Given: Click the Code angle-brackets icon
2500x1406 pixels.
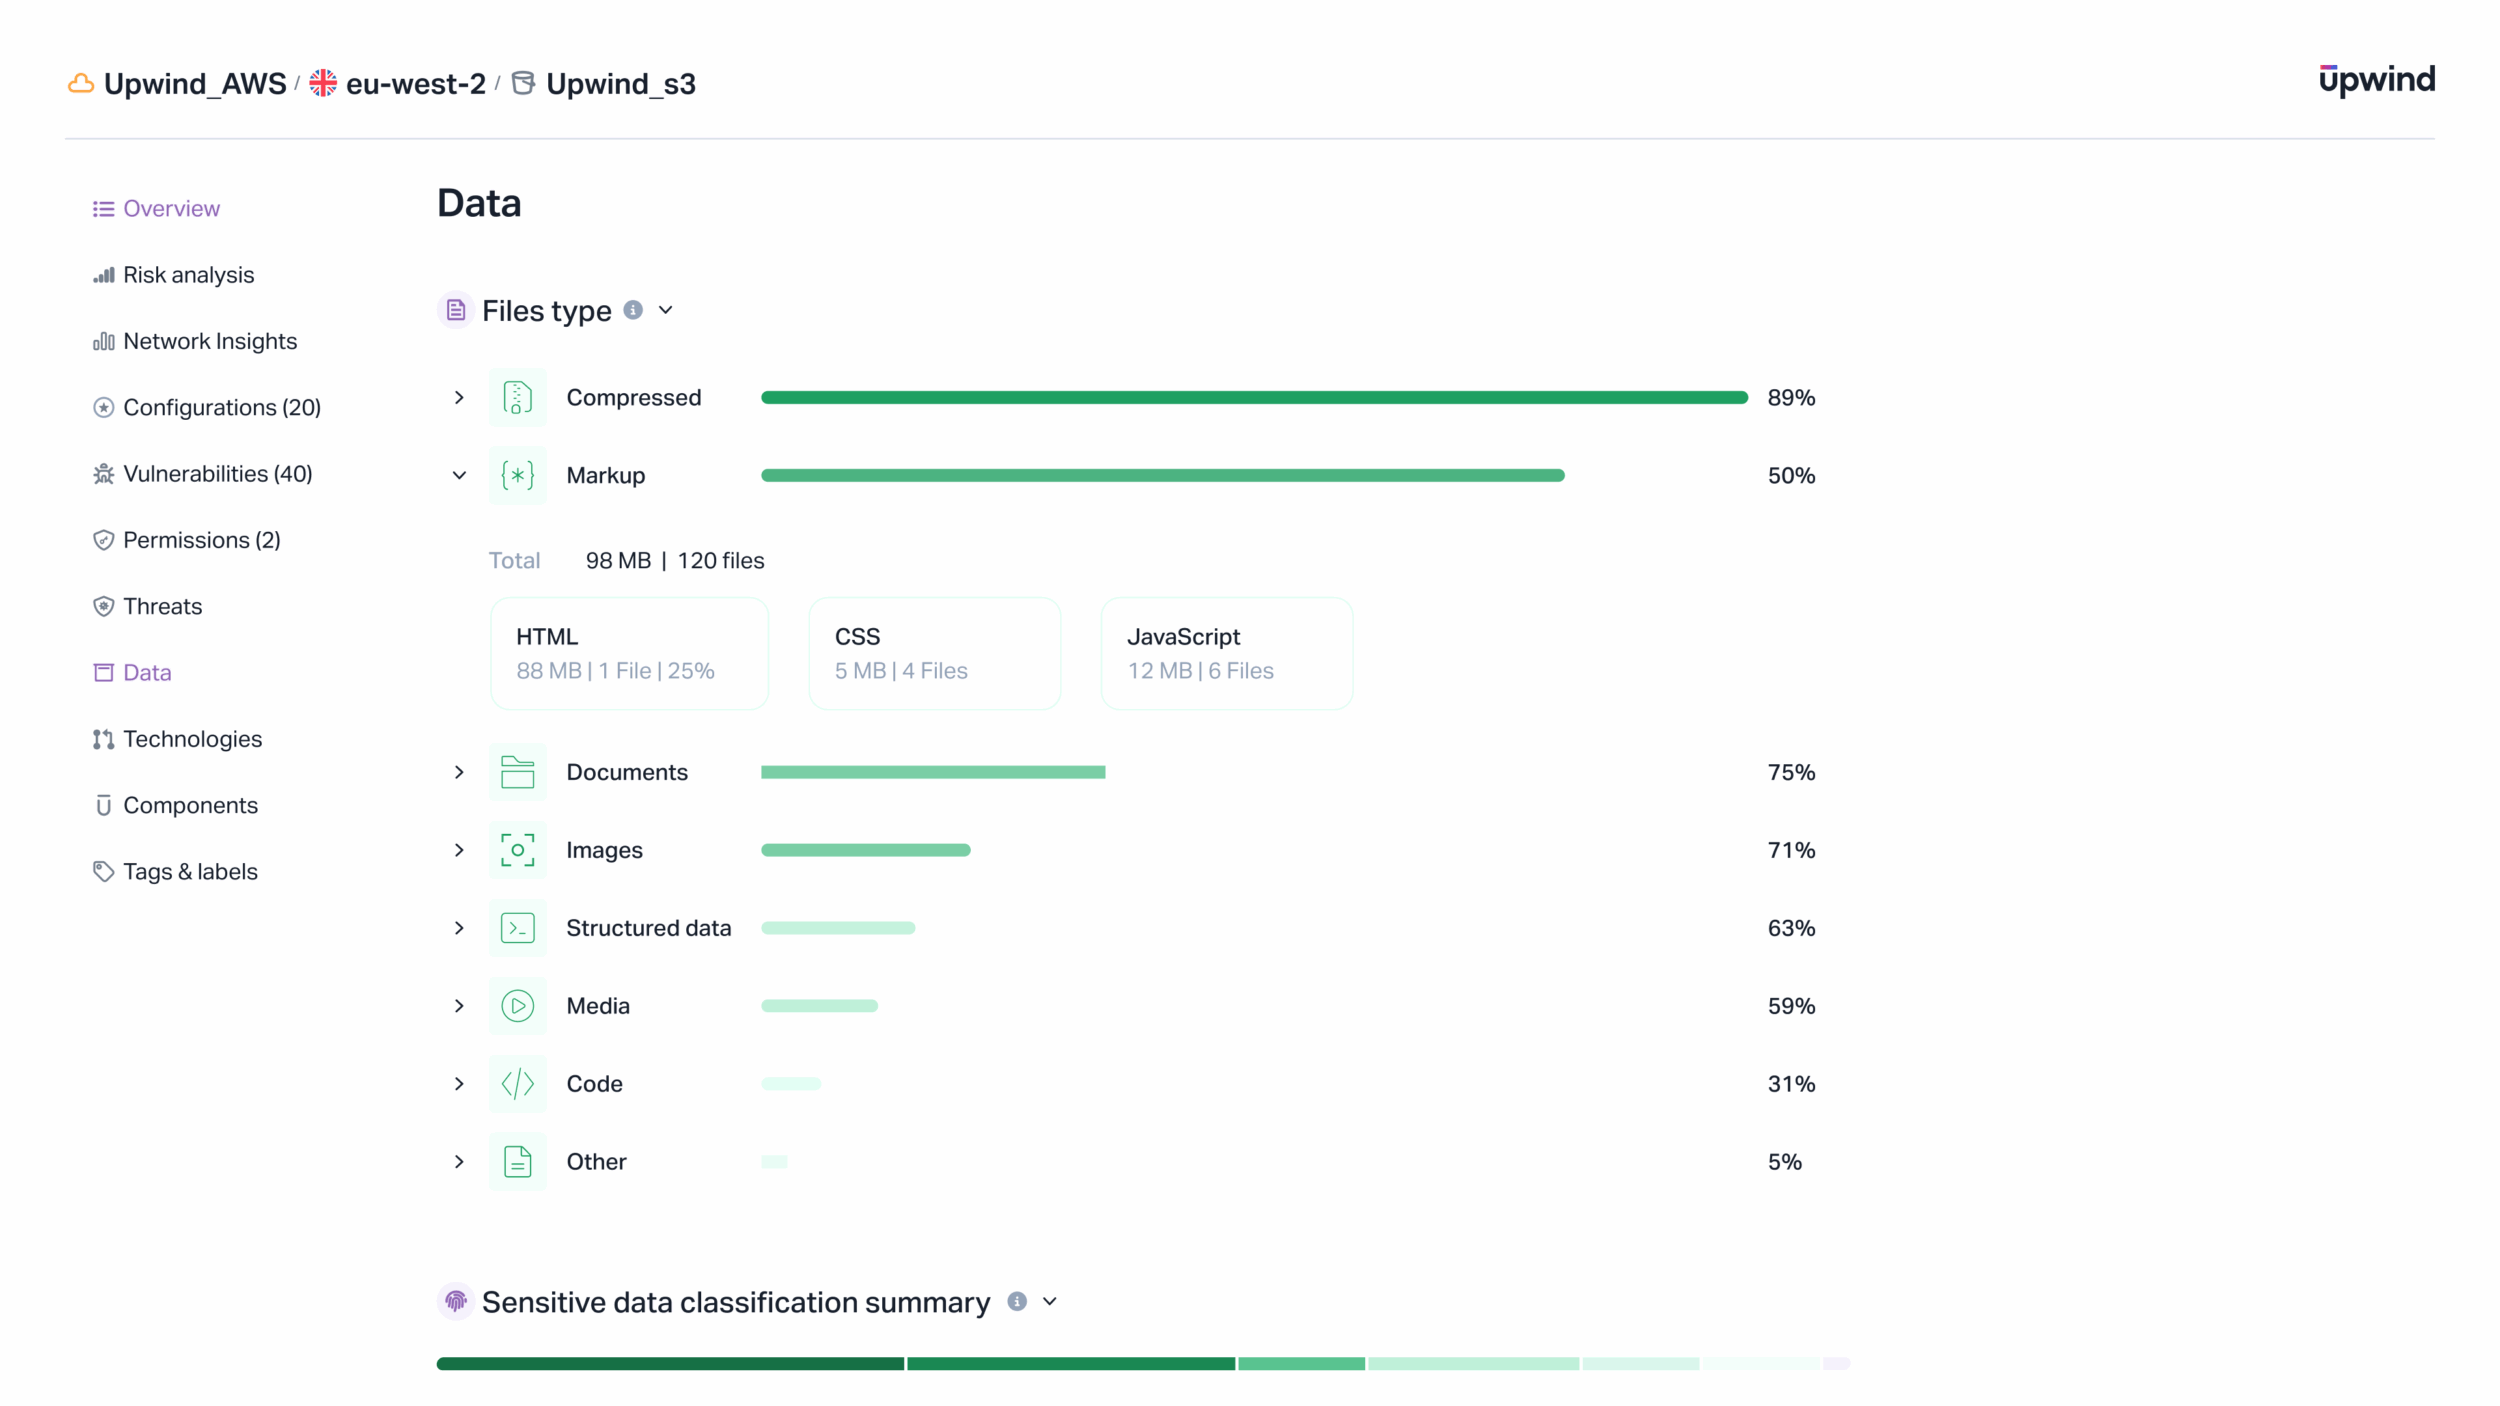Looking at the screenshot, I should pos(517,1083).
